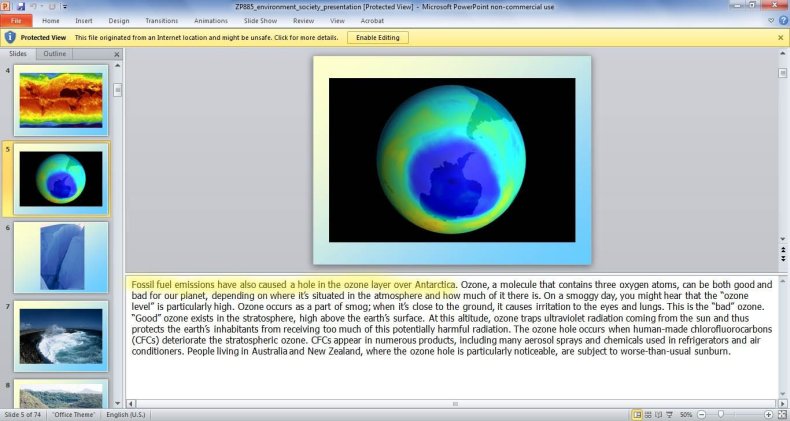This screenshot has height=421, width=790.
Task: Click down arrow of notes pane scrollbar
Action: pos(783,394)
